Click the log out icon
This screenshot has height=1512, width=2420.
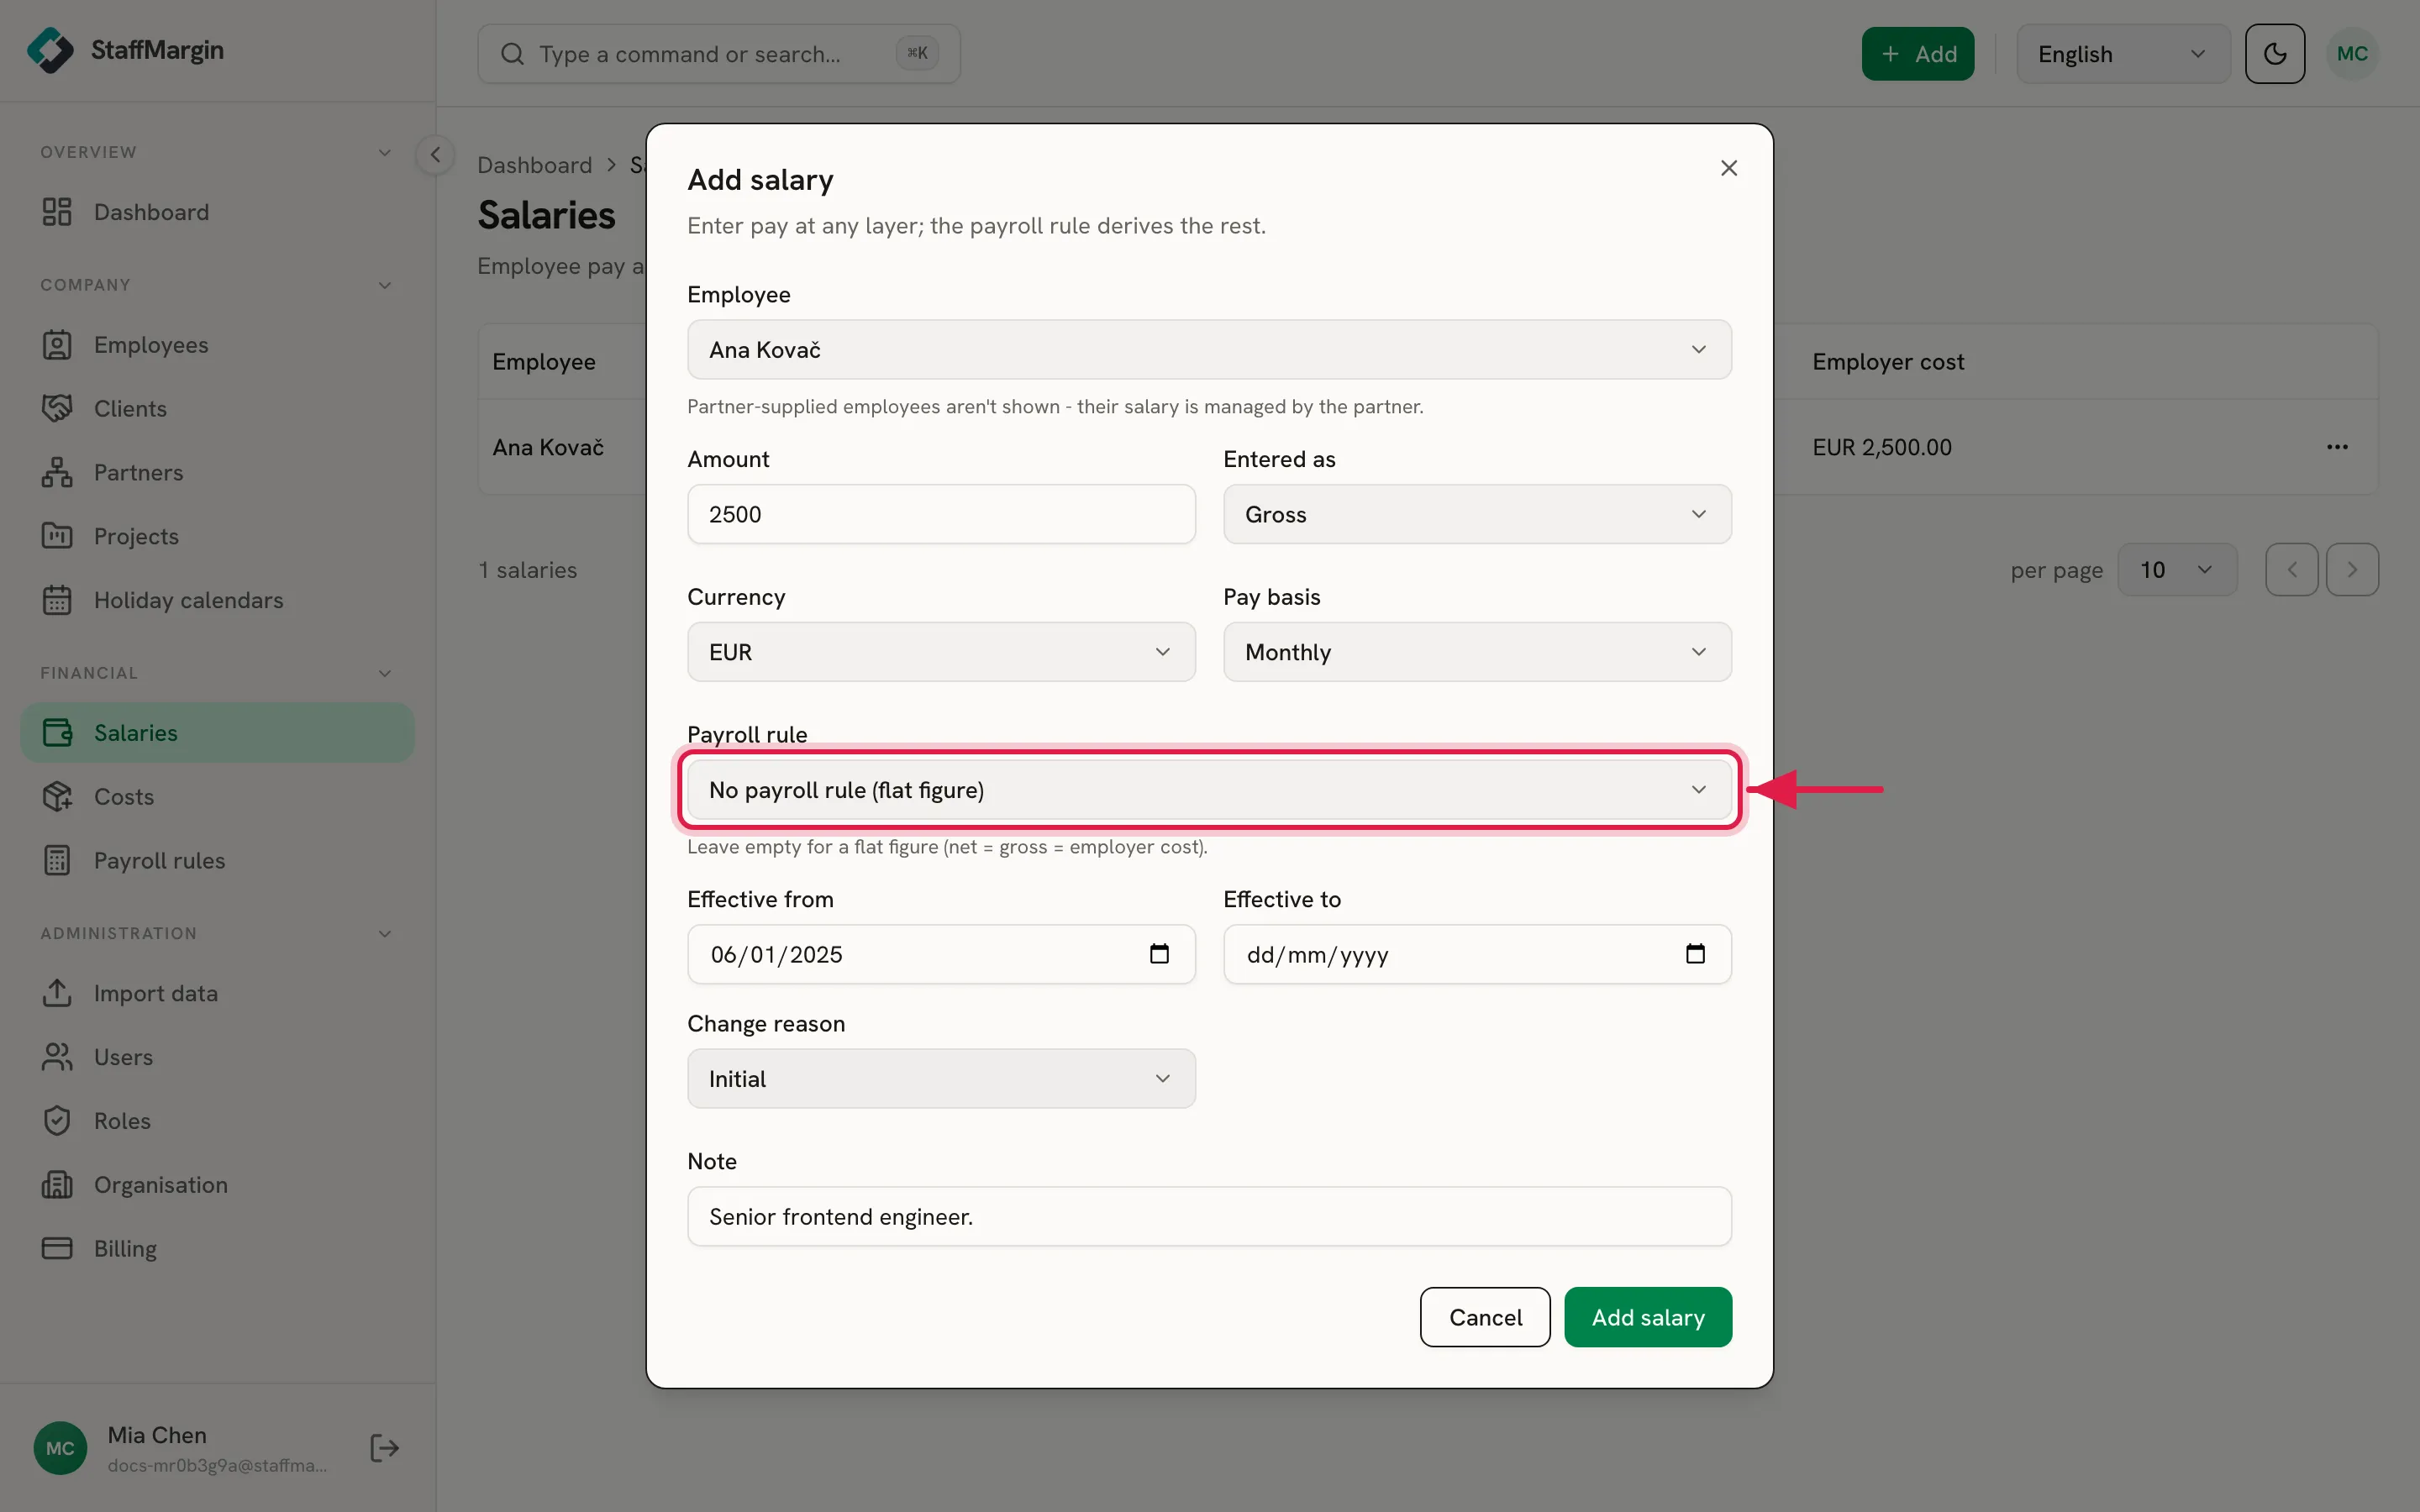pyautogui.click(x=384, y=1448)
